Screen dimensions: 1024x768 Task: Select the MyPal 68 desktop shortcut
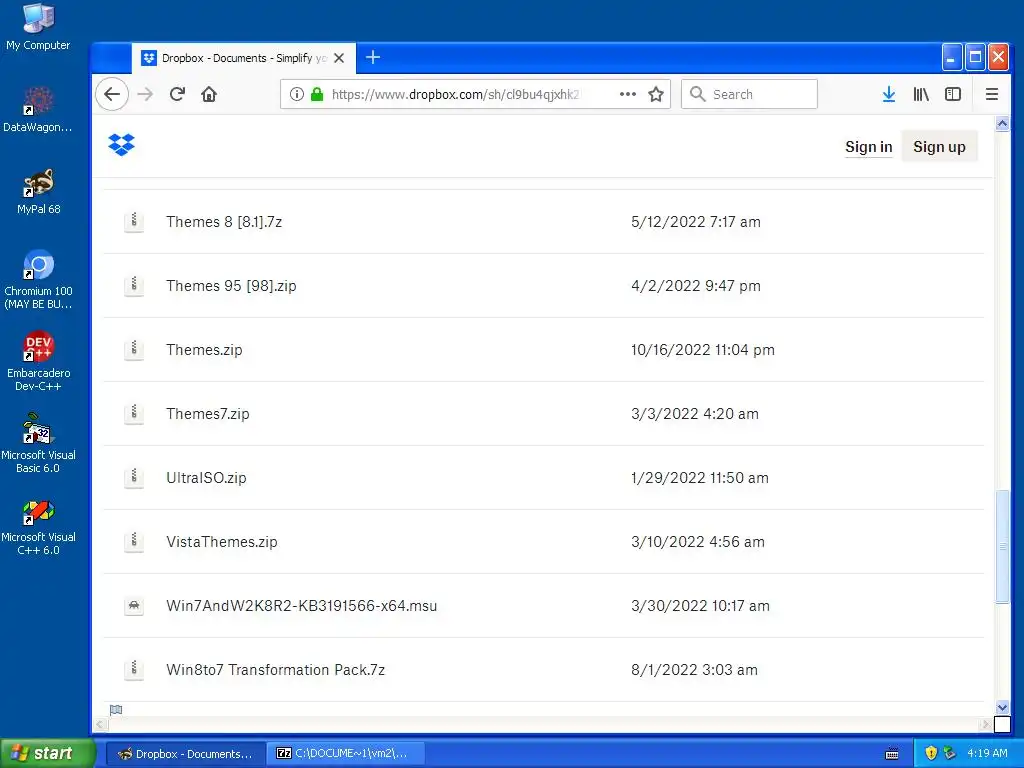39,192
